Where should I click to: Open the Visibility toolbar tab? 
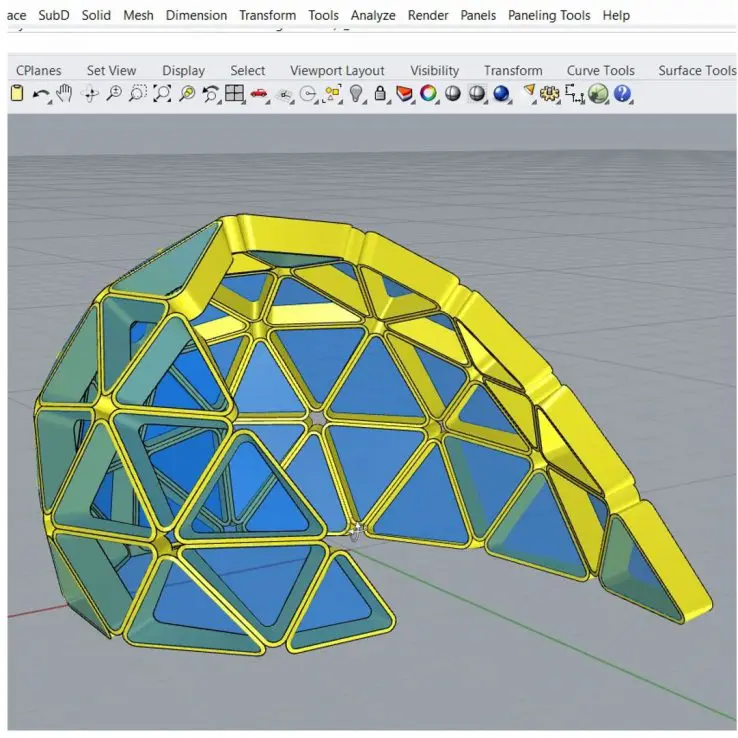pos(434,70)
